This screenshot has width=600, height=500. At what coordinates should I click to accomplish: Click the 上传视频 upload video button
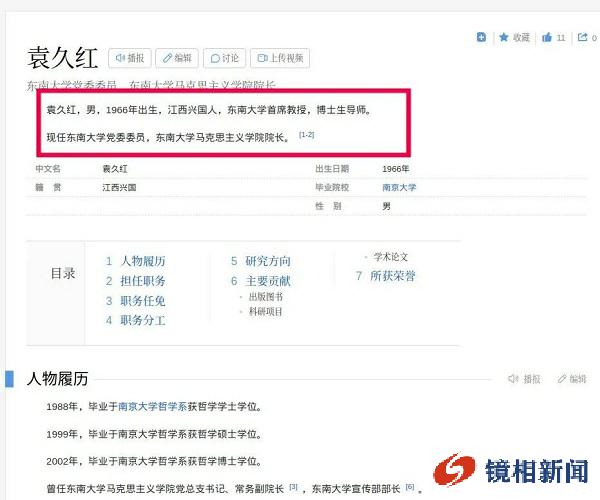[280, 58]
